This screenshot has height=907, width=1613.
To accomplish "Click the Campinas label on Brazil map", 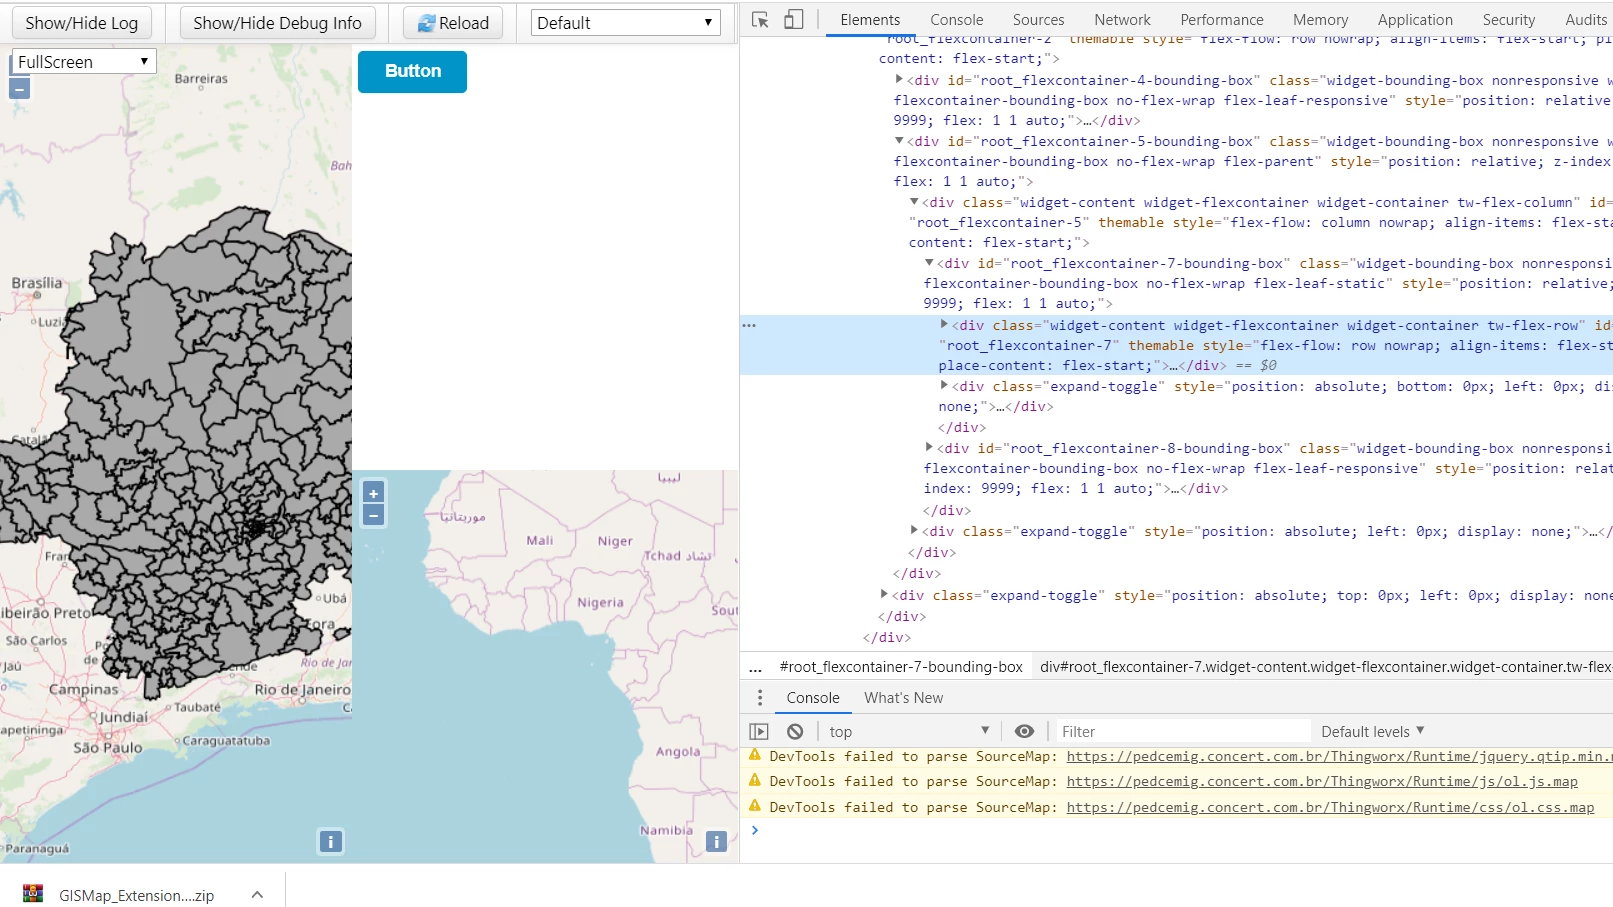I will tap(83, 690).
